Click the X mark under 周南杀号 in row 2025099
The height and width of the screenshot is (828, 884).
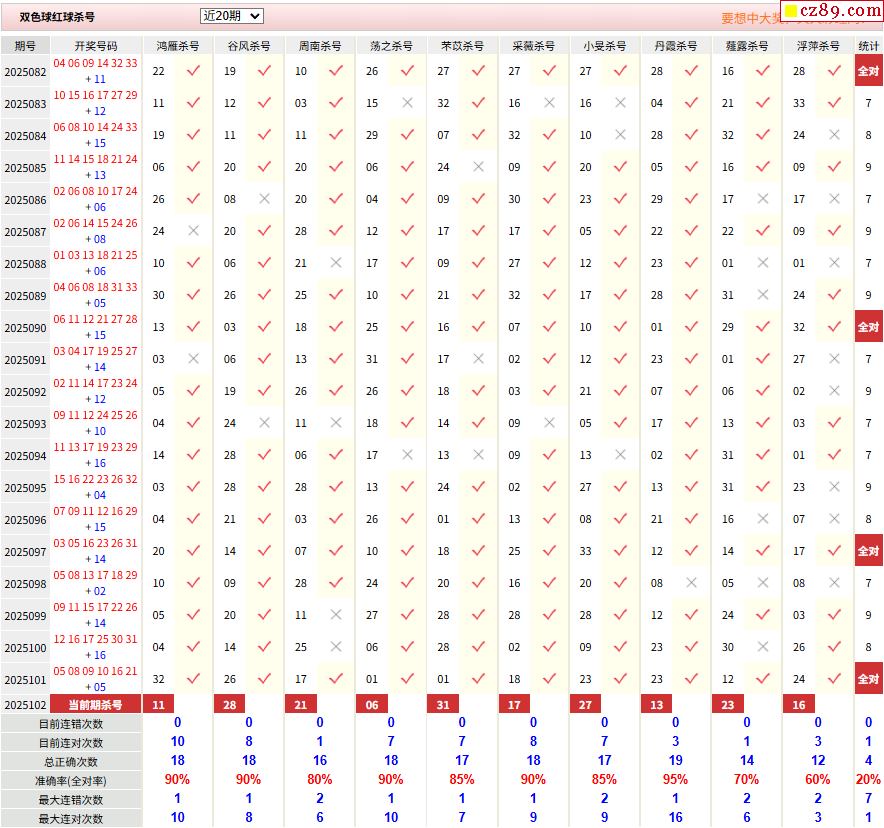(x=336, y=614)
